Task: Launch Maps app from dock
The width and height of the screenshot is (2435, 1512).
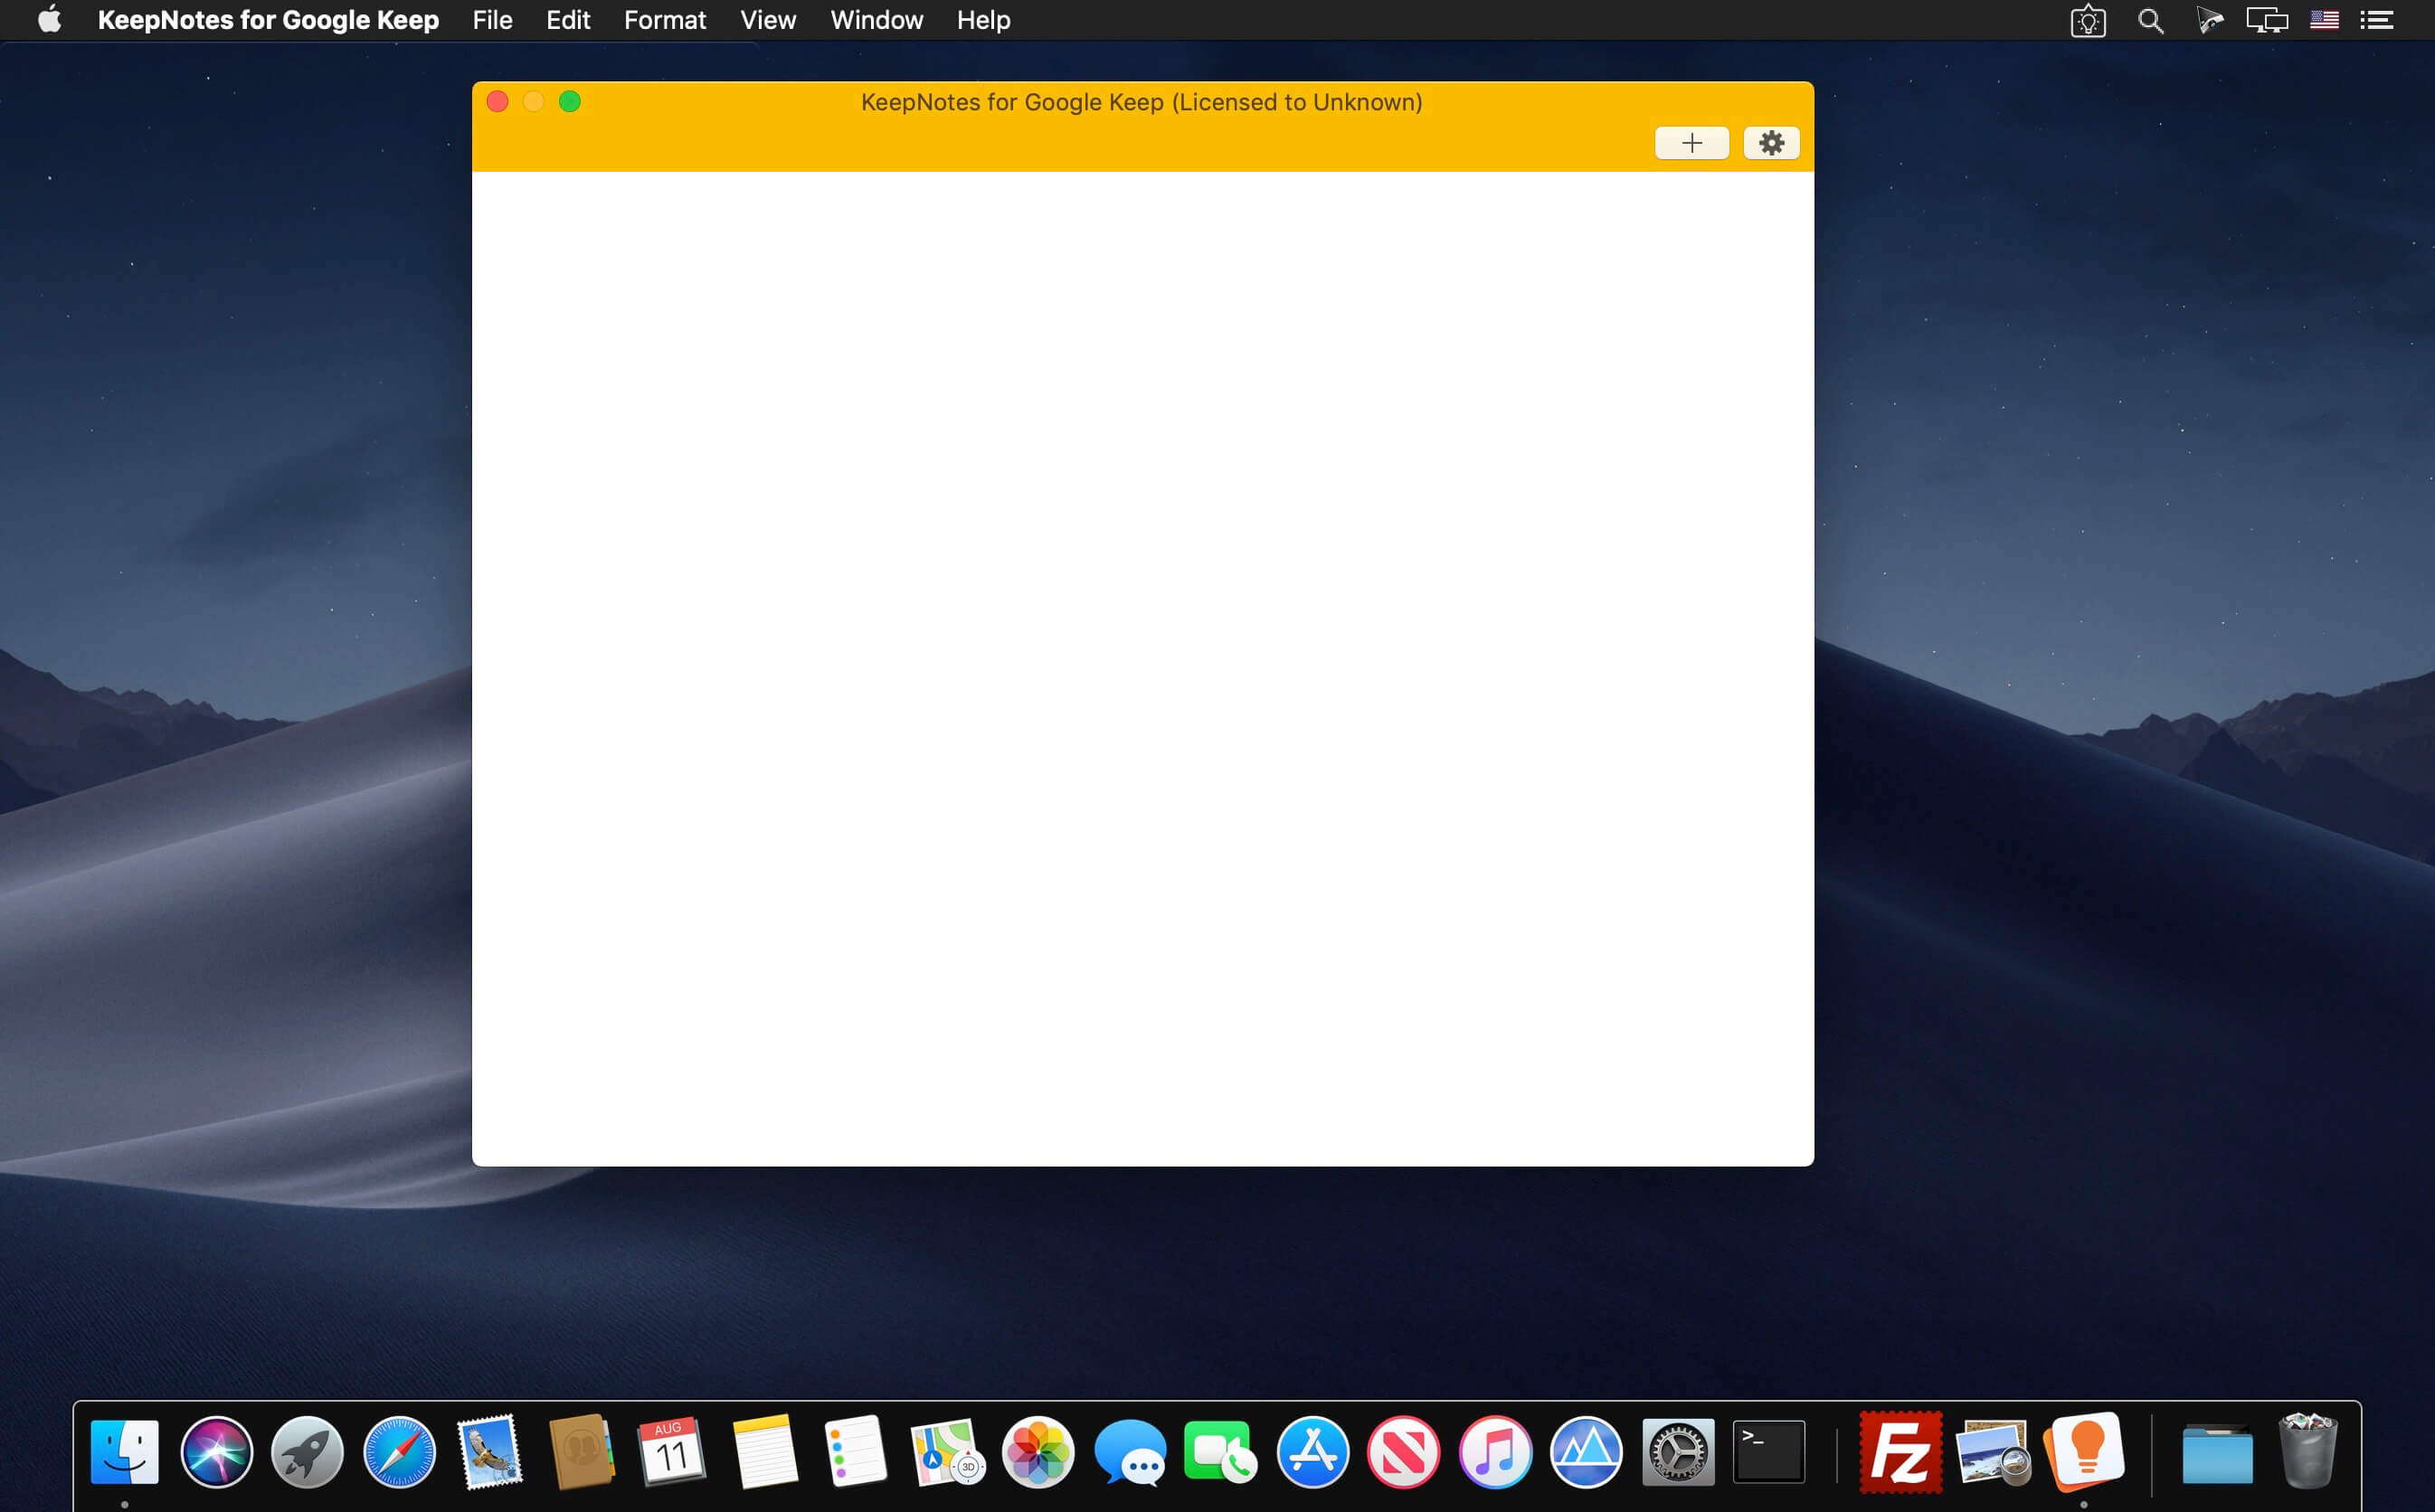Action: [x=944, y=1451]
